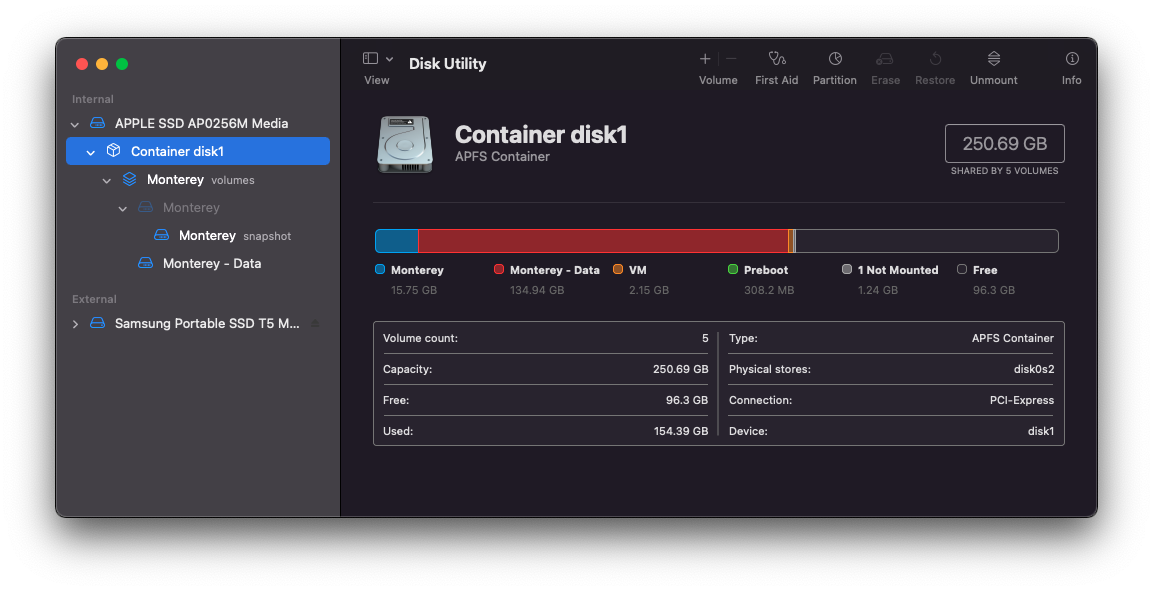Click the Physical stores value disk0s2
The width and height of the screenshot is (1153, 591).
[1034, 369]
